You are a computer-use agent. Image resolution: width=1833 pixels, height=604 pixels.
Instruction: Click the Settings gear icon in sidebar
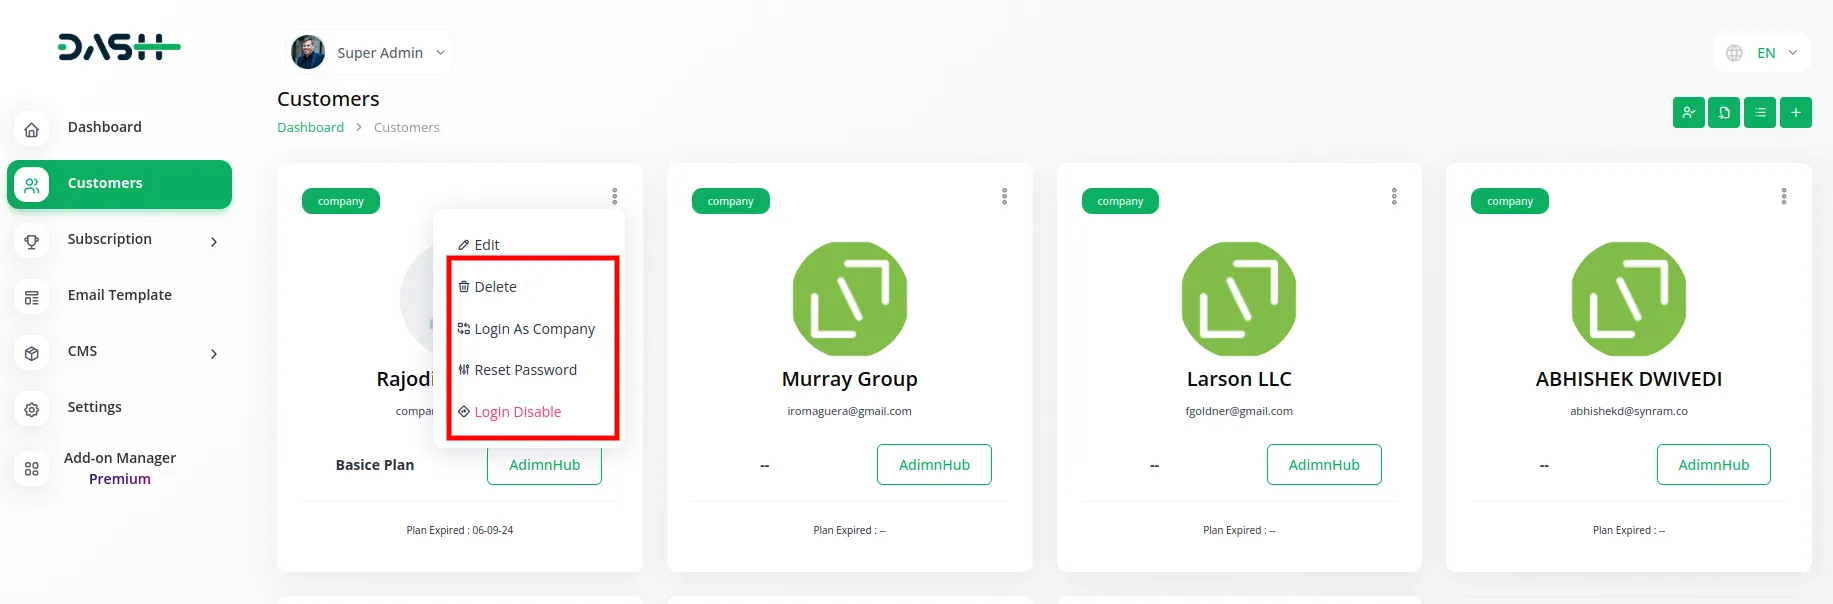coord(32,409)
